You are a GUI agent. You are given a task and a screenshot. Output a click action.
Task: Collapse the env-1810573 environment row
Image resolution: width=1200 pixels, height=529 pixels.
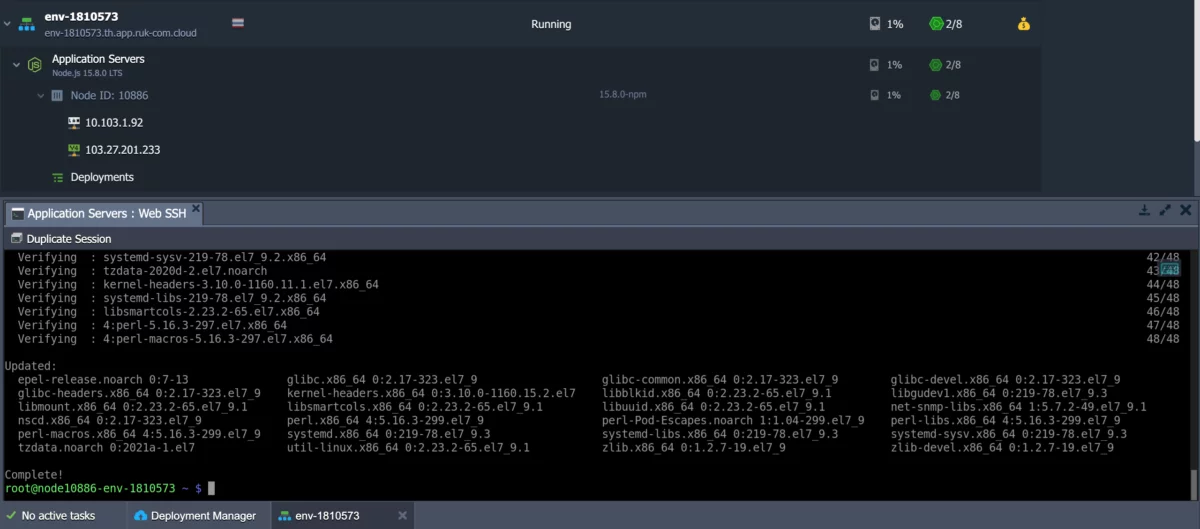coord(8,25)
